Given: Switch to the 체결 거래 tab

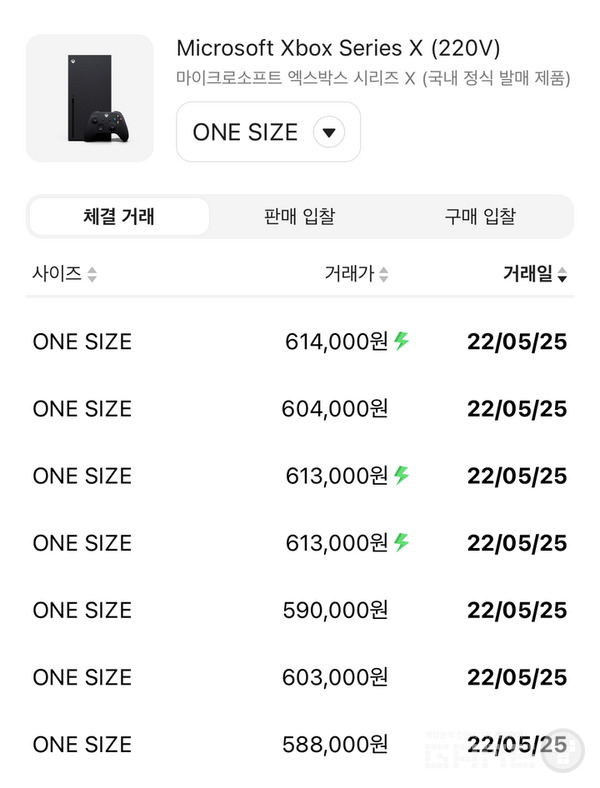Looking at the screenshot, I should point(119,216).
